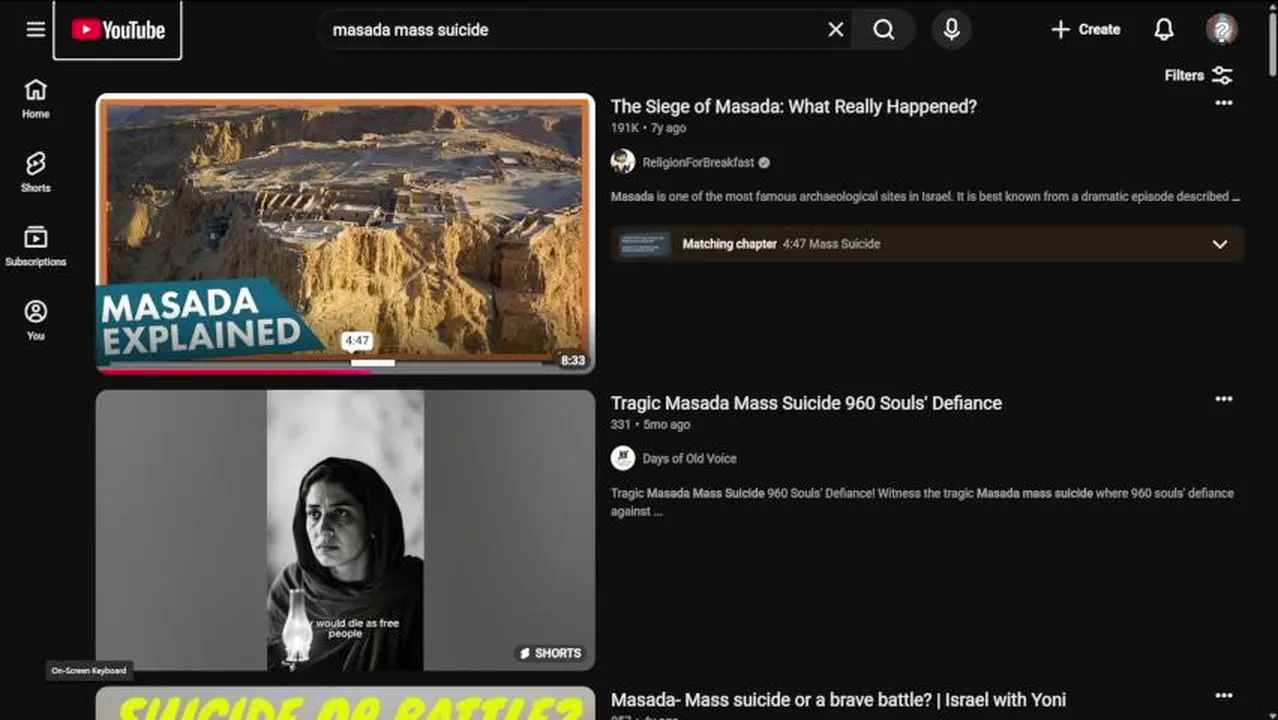Go to Home in sidebar
This screenshot has width=1278, height=720.
tap(36, 99)
